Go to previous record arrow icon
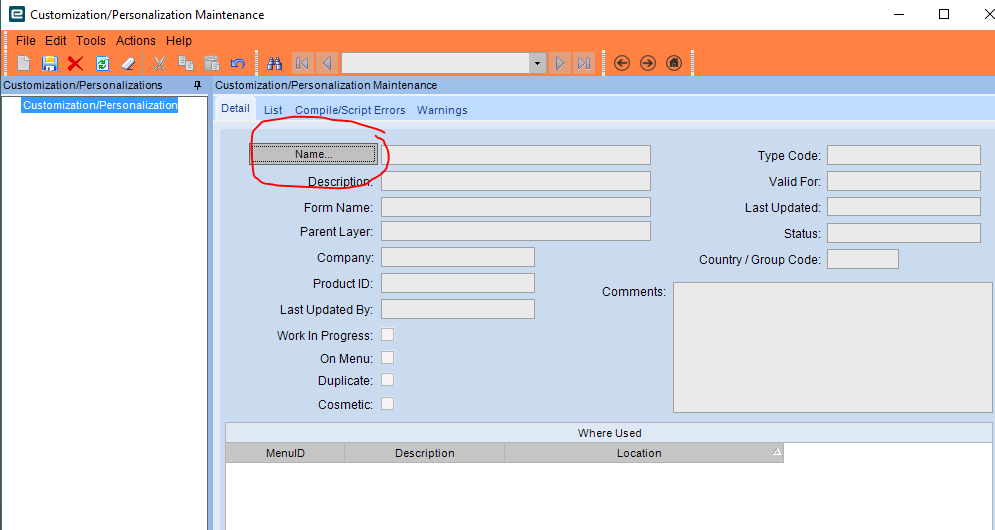This screenshot has height=530, width=995. (x=326, y=63)
